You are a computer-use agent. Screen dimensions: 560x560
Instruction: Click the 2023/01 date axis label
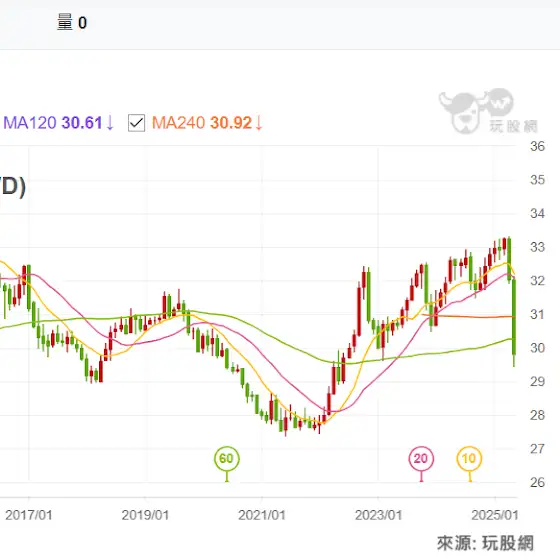tap(379, 515)
